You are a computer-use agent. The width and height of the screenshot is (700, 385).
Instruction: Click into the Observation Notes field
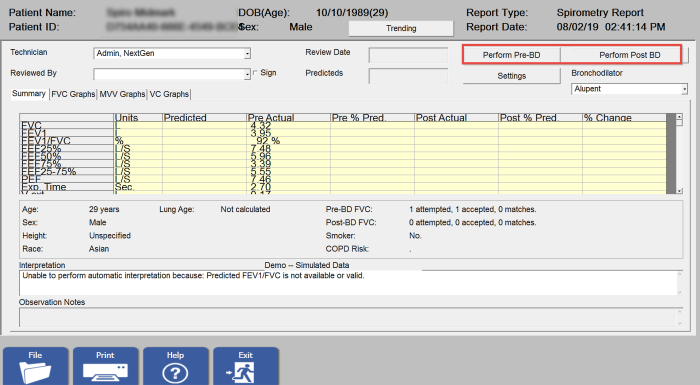[350, 317]
